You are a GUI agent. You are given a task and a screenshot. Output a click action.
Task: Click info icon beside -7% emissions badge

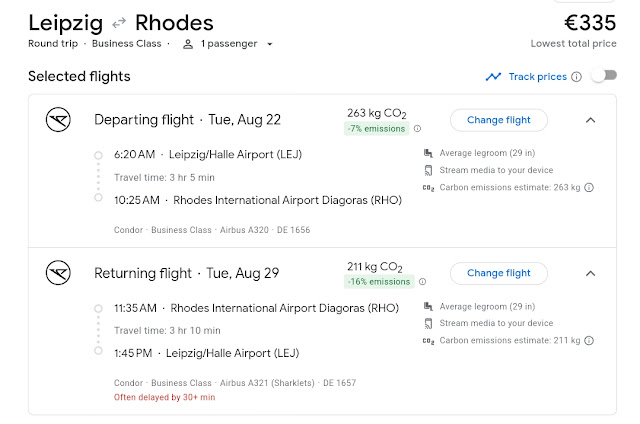click(x=418, y=128)
